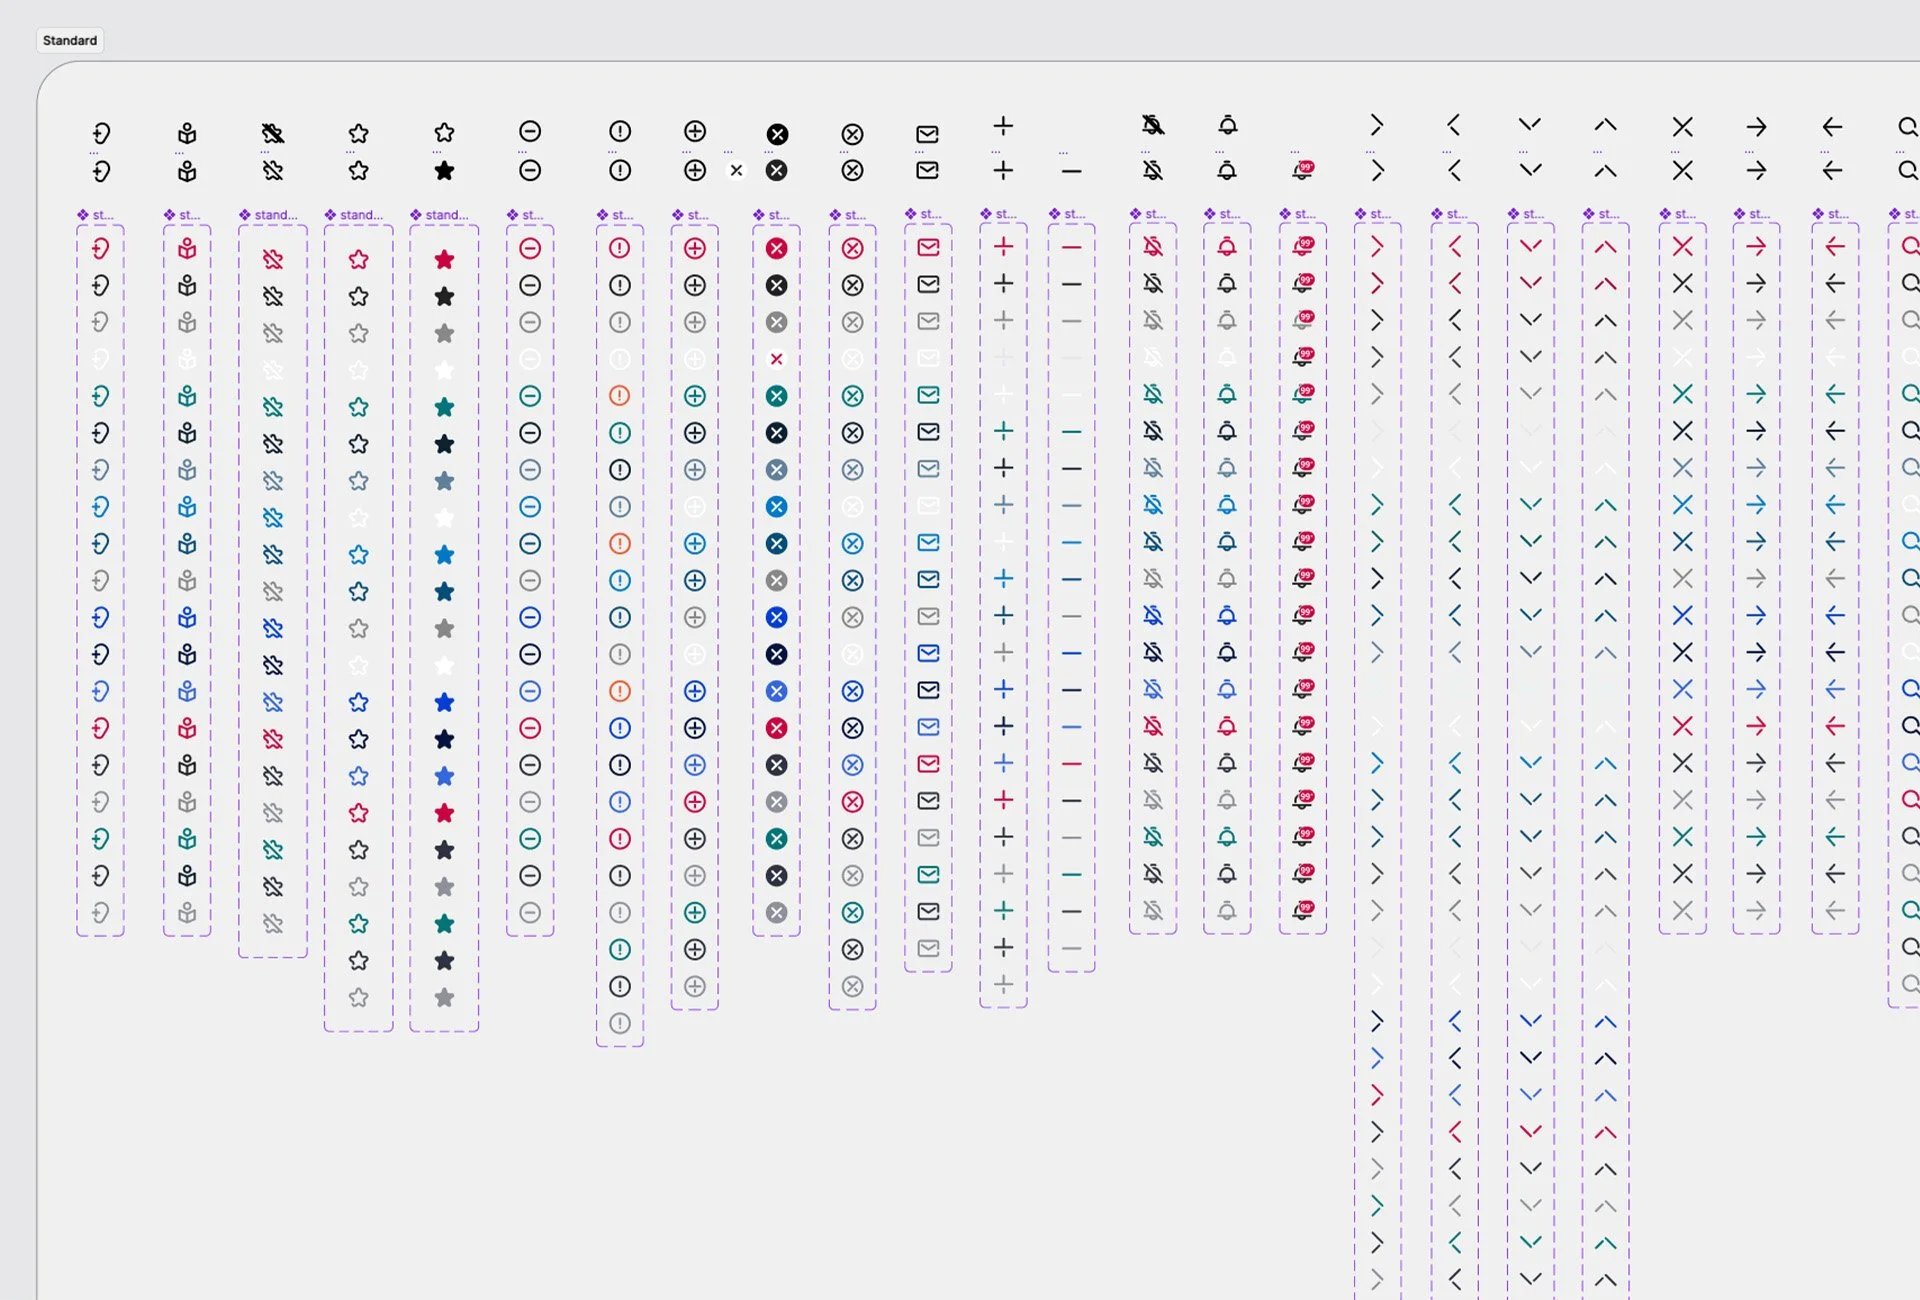The width and height of the screenshot is (1920, 1300).
Task: Select the topmost chevron-down icon
Action: (x=1530, y=125)
